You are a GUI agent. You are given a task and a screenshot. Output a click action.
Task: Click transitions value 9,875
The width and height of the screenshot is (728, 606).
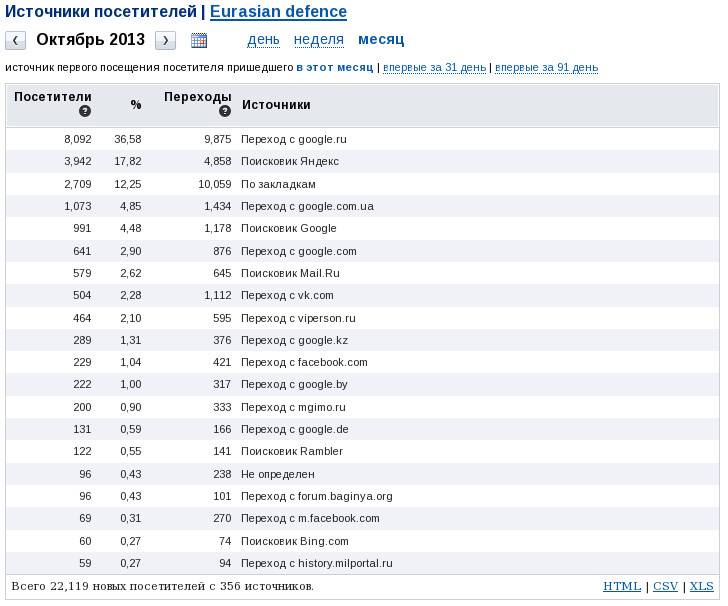pyautogui.click(x=217, y=139)
